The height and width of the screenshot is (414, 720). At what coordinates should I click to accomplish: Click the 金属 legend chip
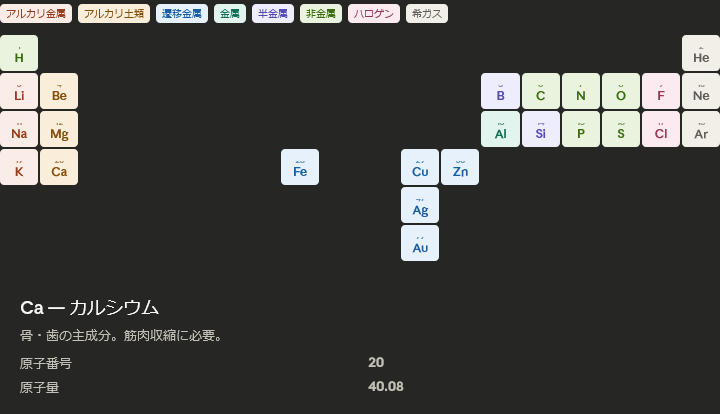click(x=230, y=14)
